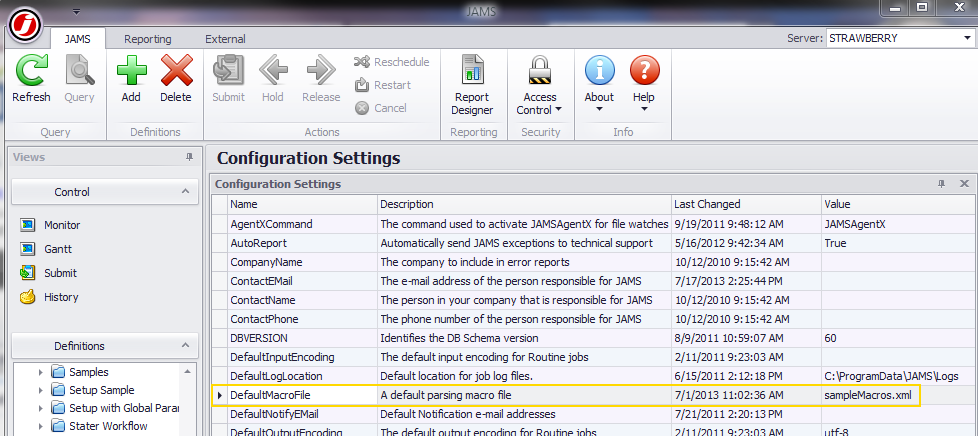Switch to the JAMS ribbon tab
This screenshot has height=436, width=978.
(78, 39)
